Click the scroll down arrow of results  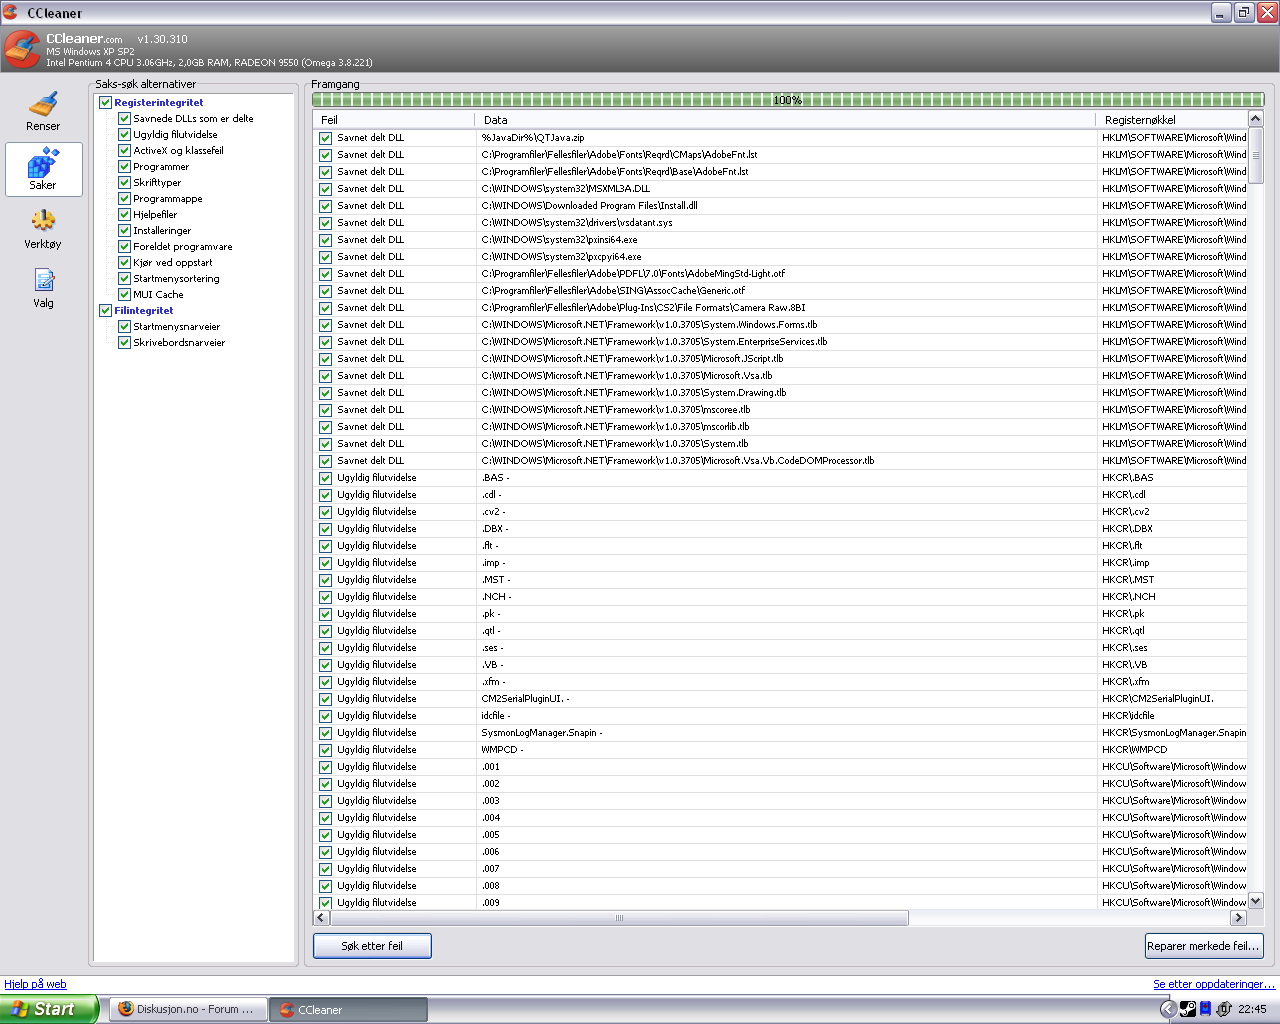pyautogui.click(x=1256, y=901)
